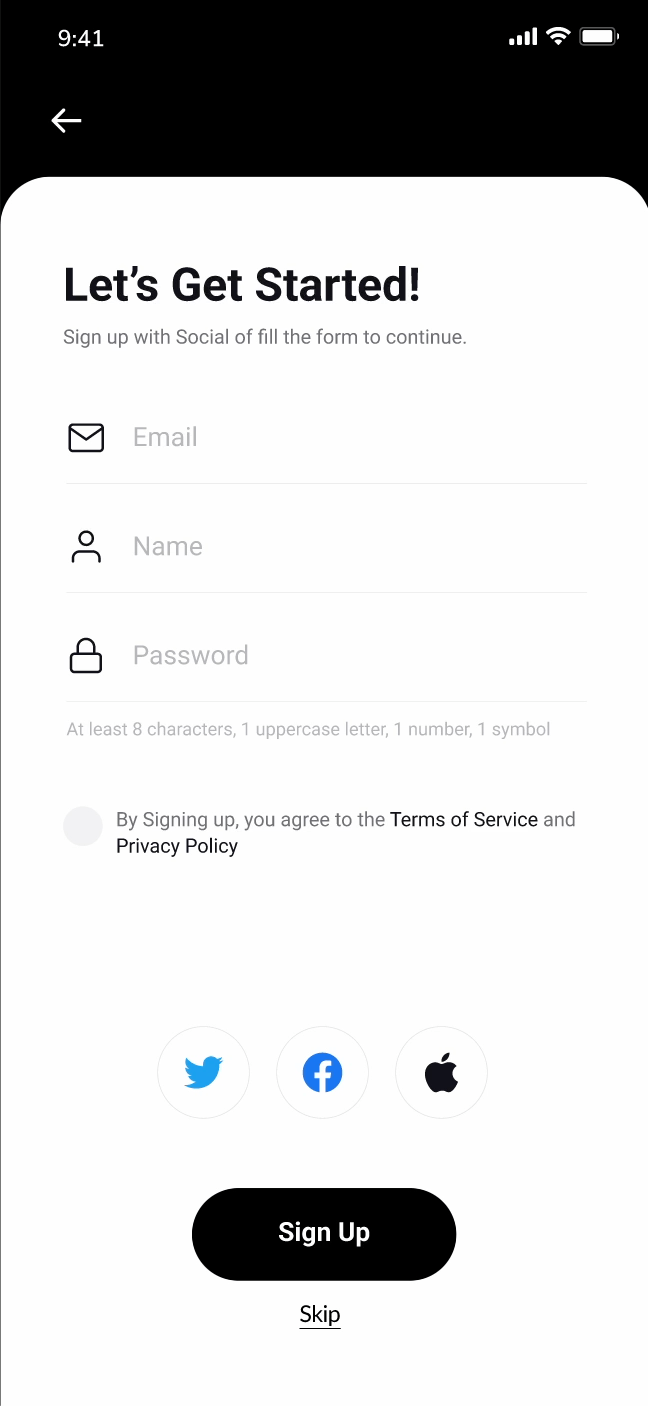This screenshot has width=648, height=1406.
Task: Tap the 9:41 clock in status bar
Action: pyautogui.click(x=81, y=38)
